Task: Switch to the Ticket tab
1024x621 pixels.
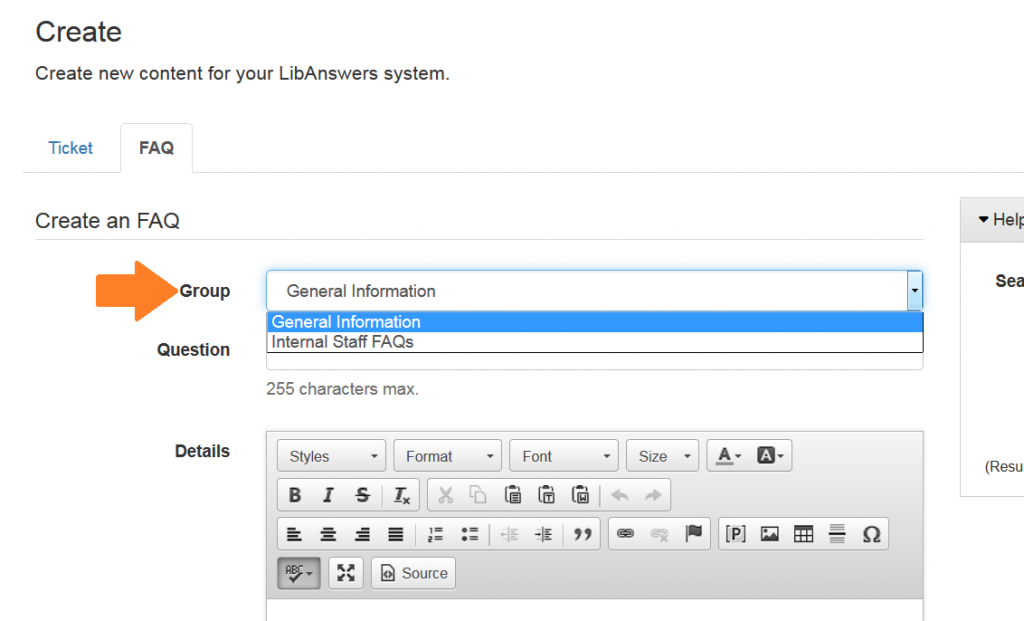Action: tap(70, 147)
